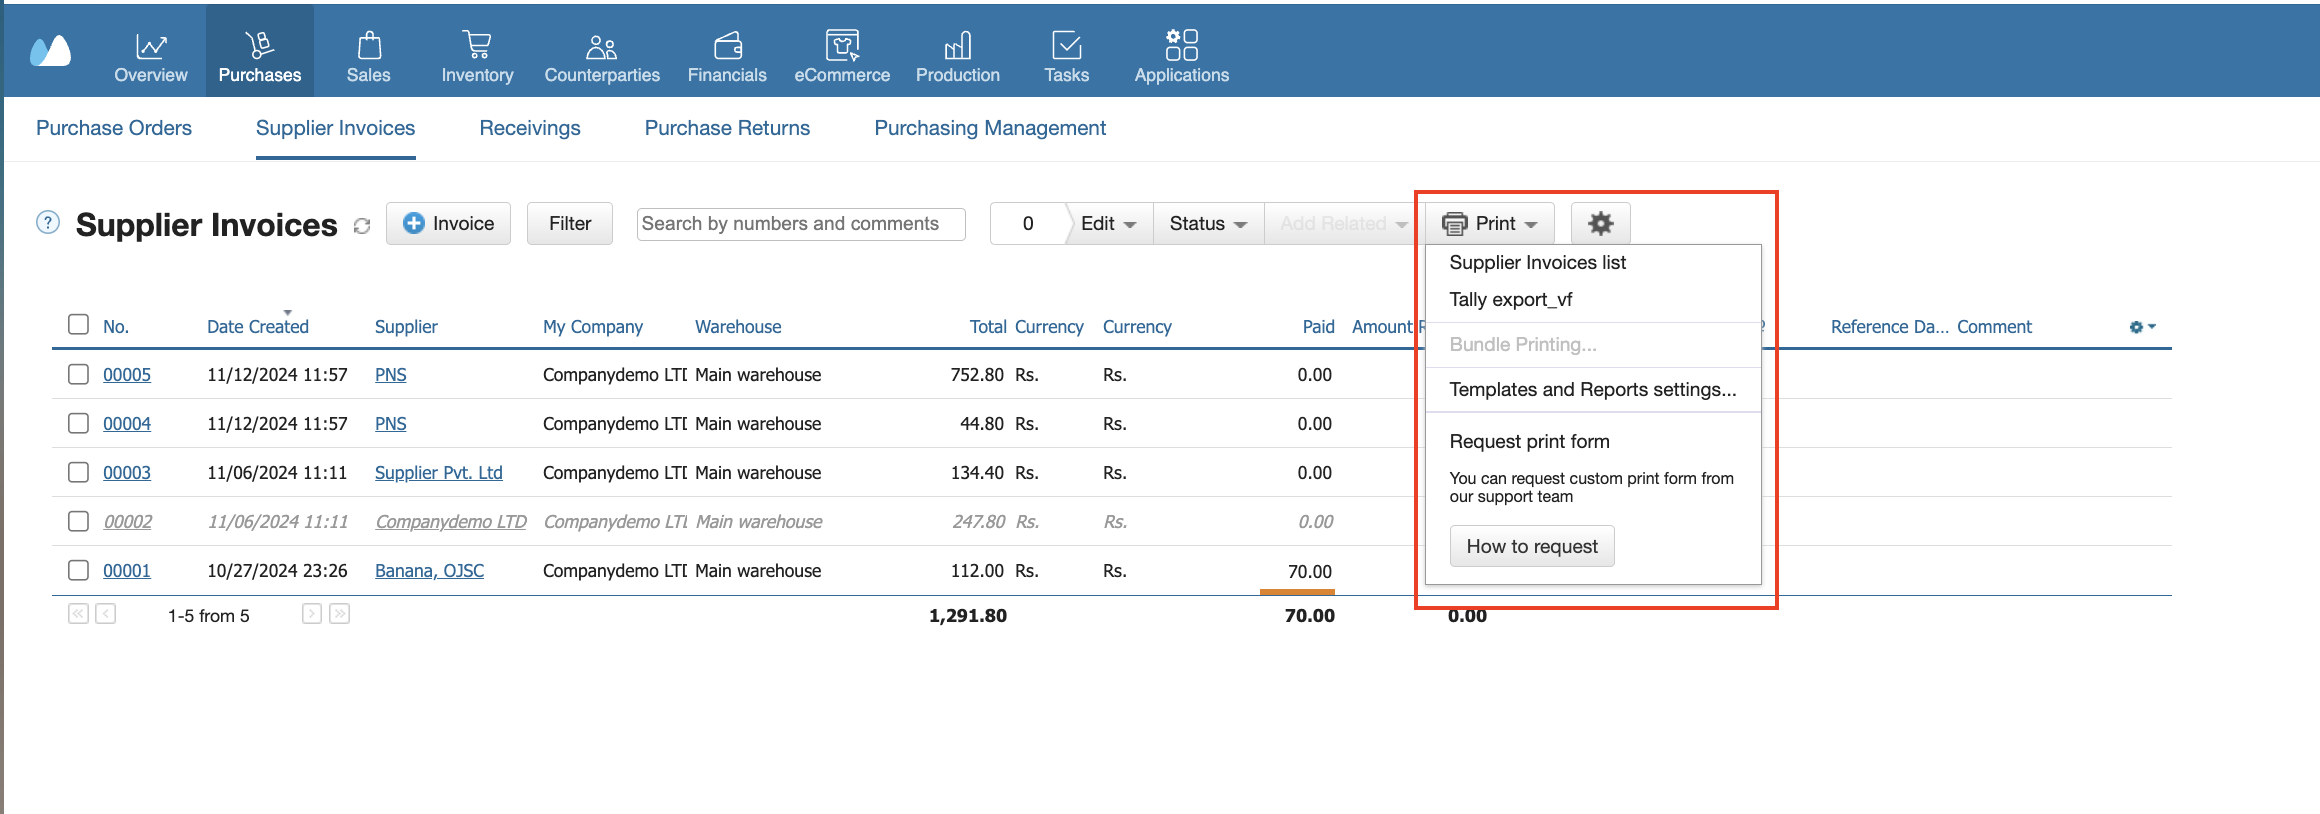Open the gear settings button
The width and height of the screenshot is (2320, 814).
click(x=1601, y=223)
